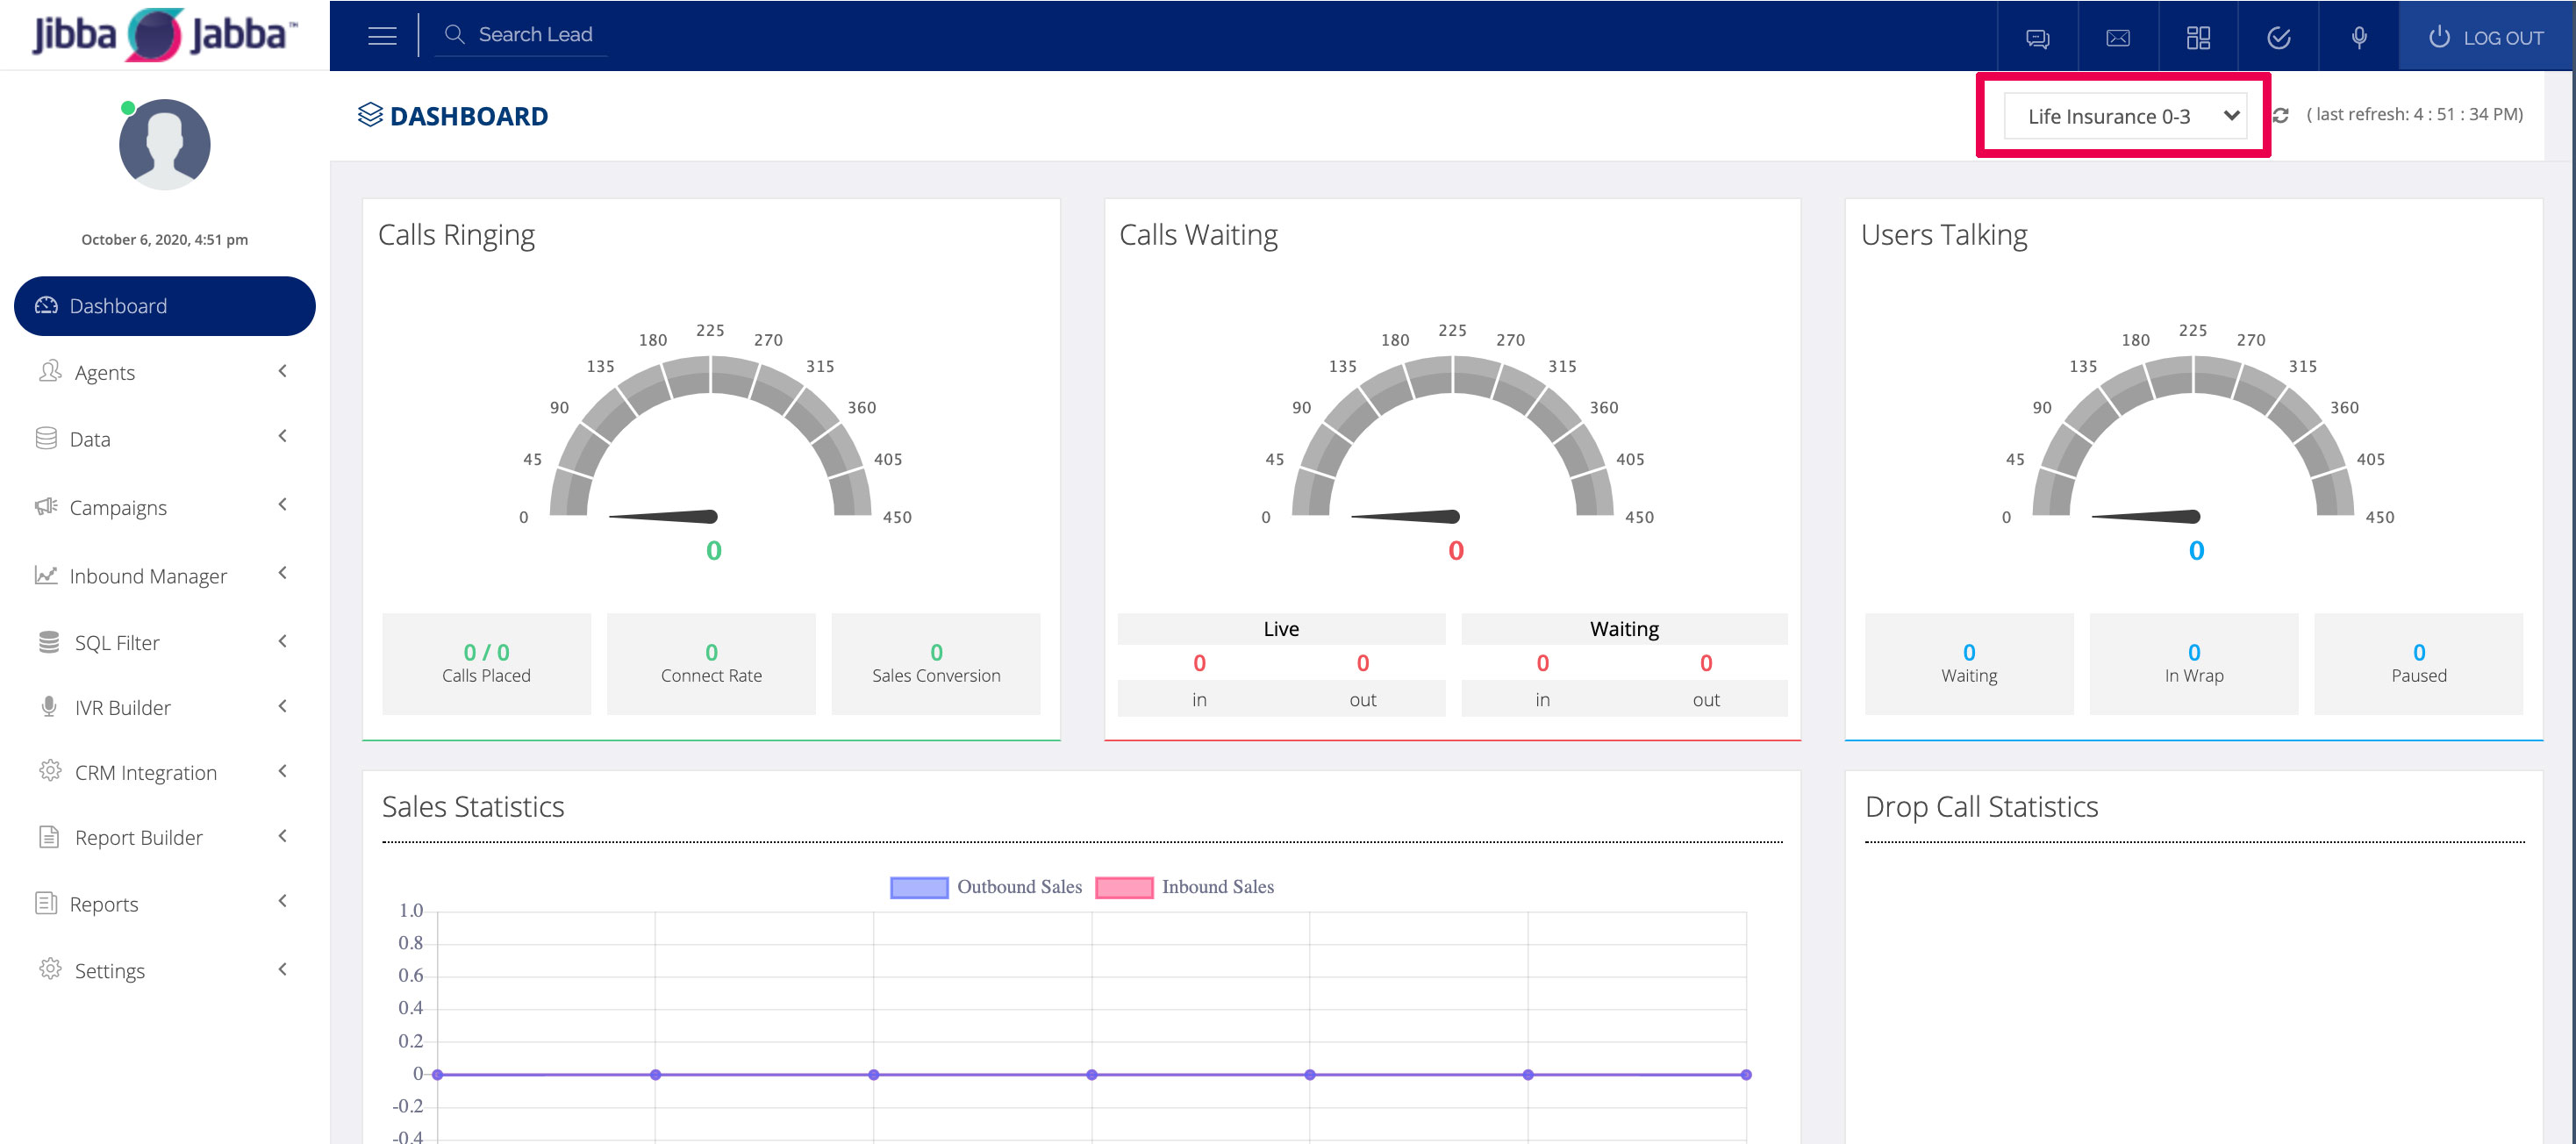Click the checkmark circle icon
2576x1144 pixels.
[2278, 38]
